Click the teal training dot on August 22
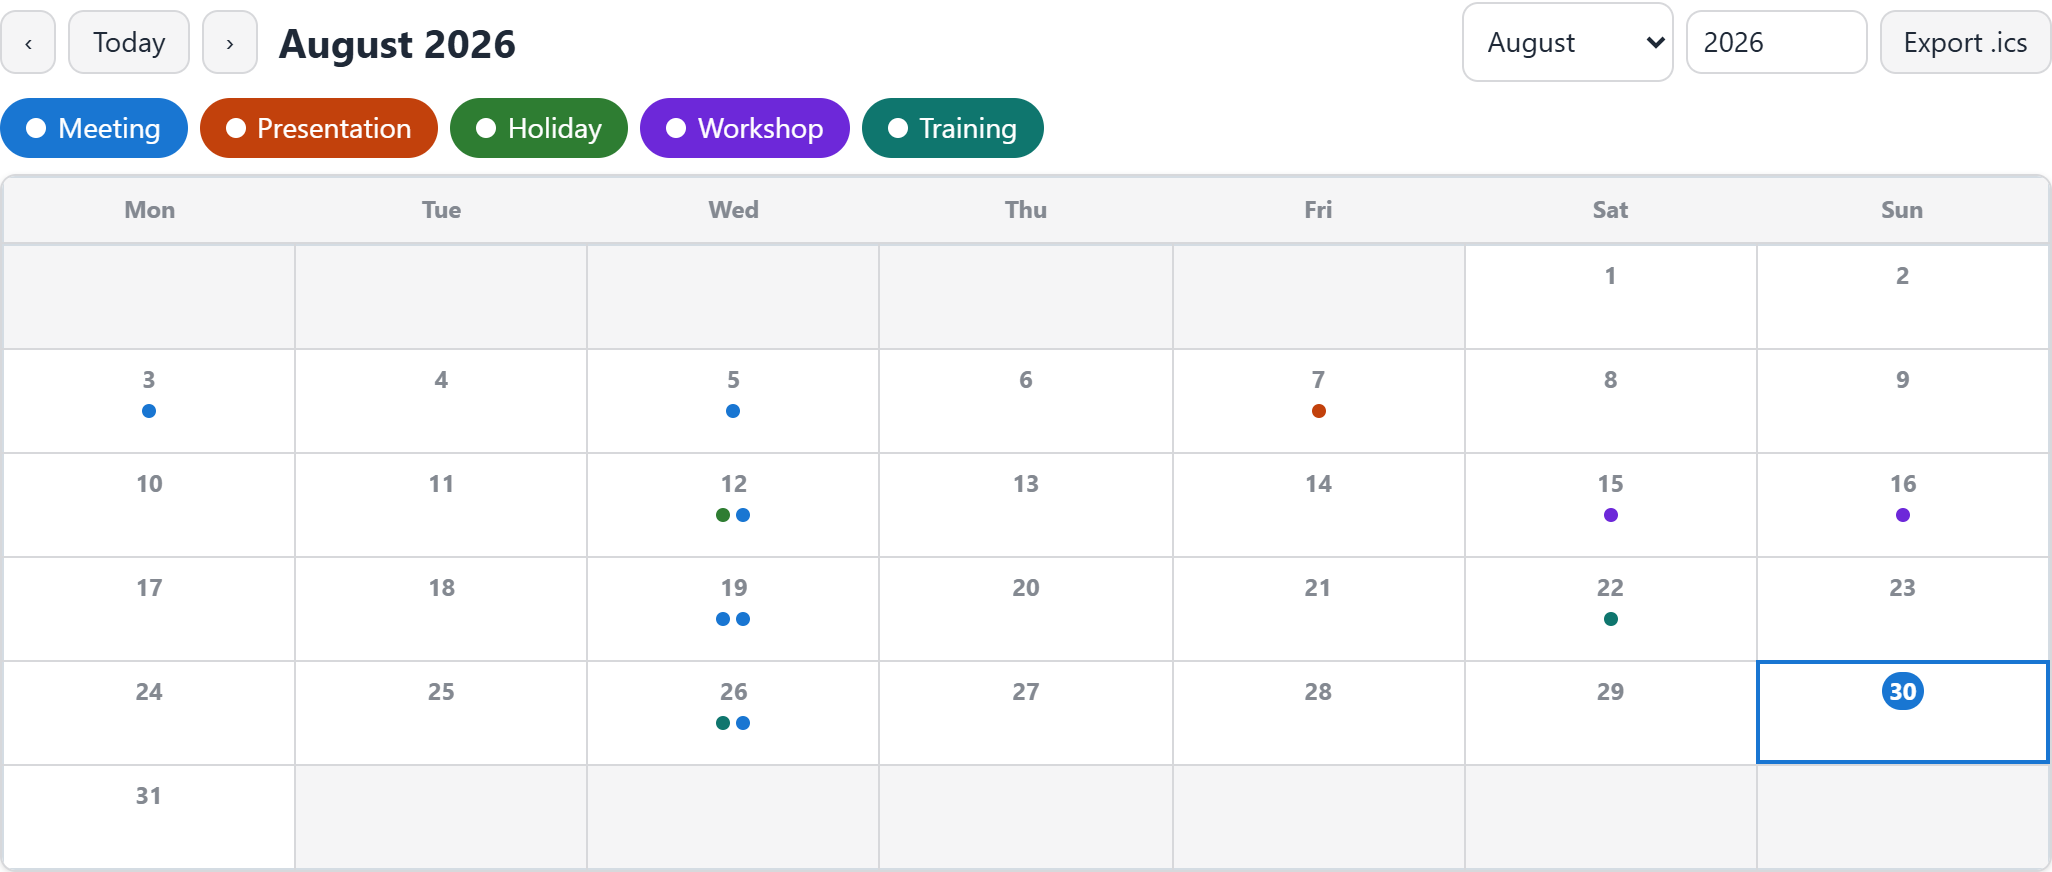2052x872 pixels. [x=1611, y=619]
